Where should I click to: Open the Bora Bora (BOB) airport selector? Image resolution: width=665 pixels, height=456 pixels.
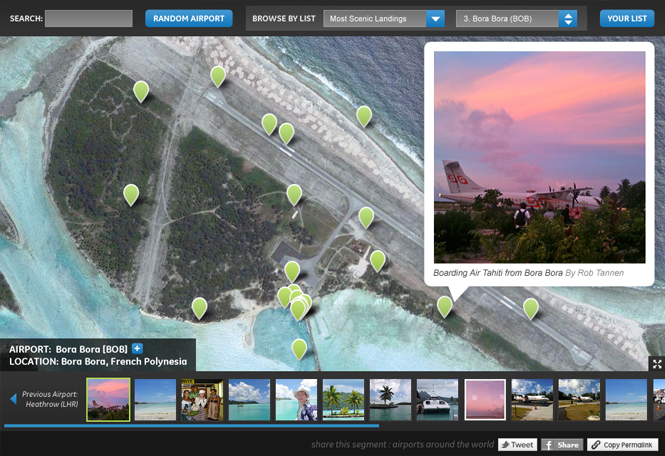pos(516,18)
